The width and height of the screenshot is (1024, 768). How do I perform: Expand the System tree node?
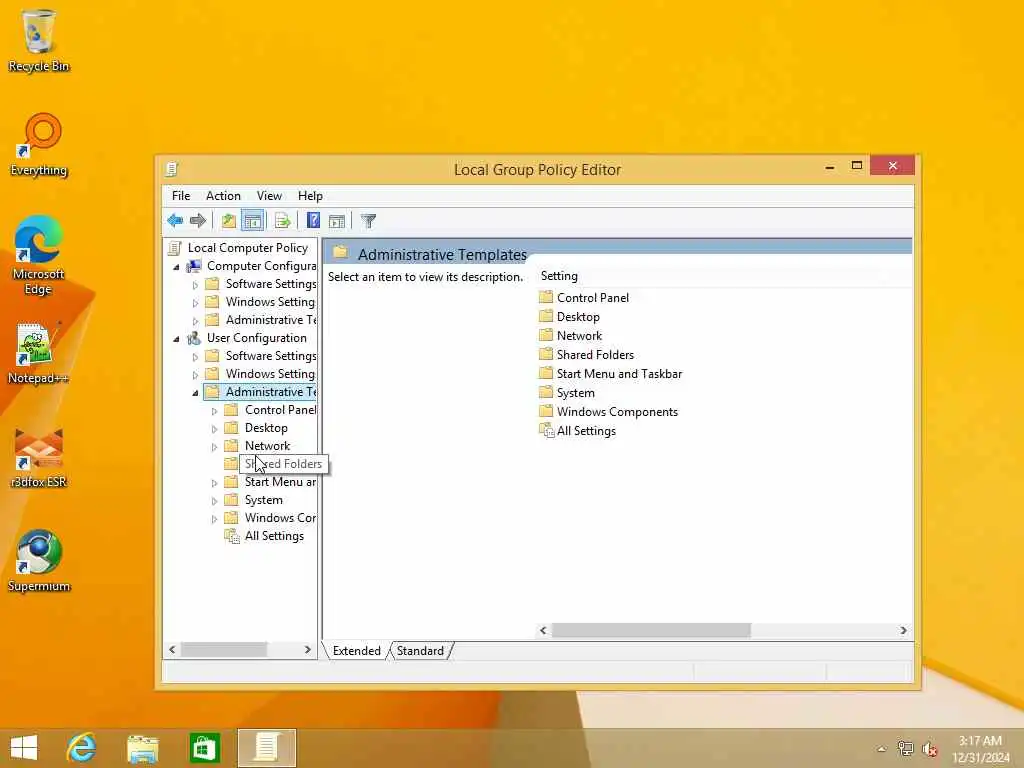click(x=214, y=501)
